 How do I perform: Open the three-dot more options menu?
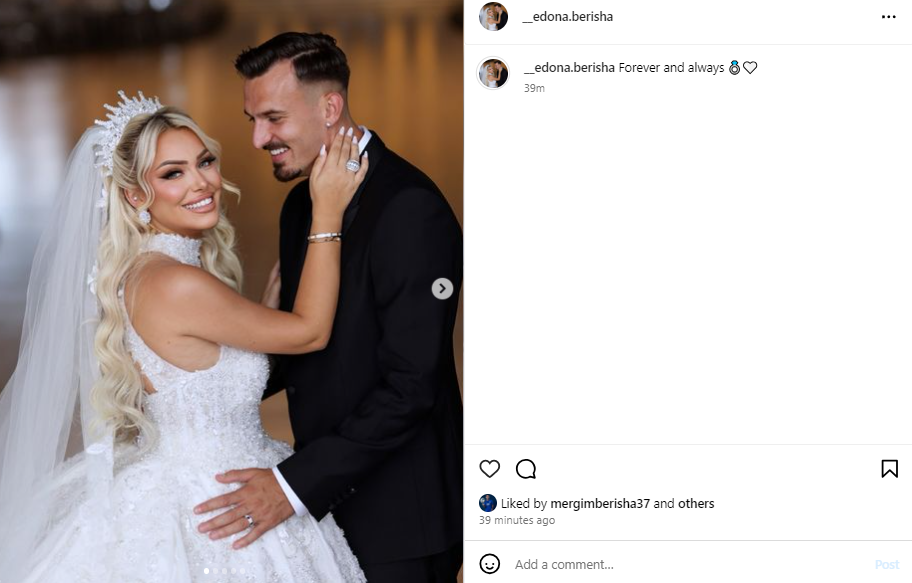(888, 17)
